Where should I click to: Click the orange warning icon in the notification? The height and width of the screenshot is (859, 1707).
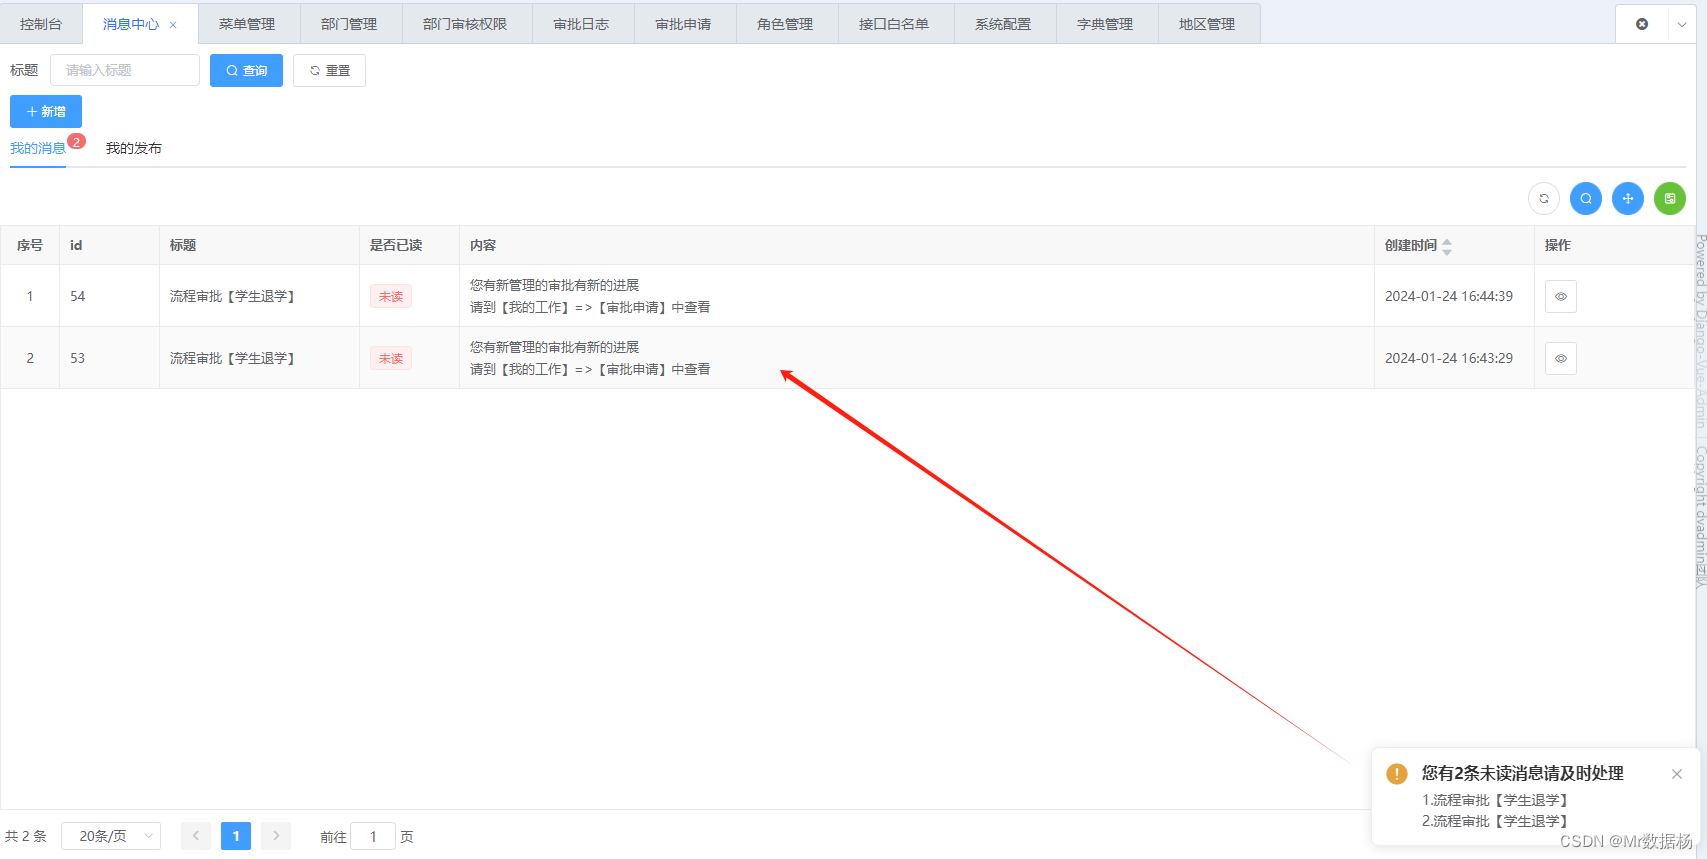click(x=1397, y=774)
